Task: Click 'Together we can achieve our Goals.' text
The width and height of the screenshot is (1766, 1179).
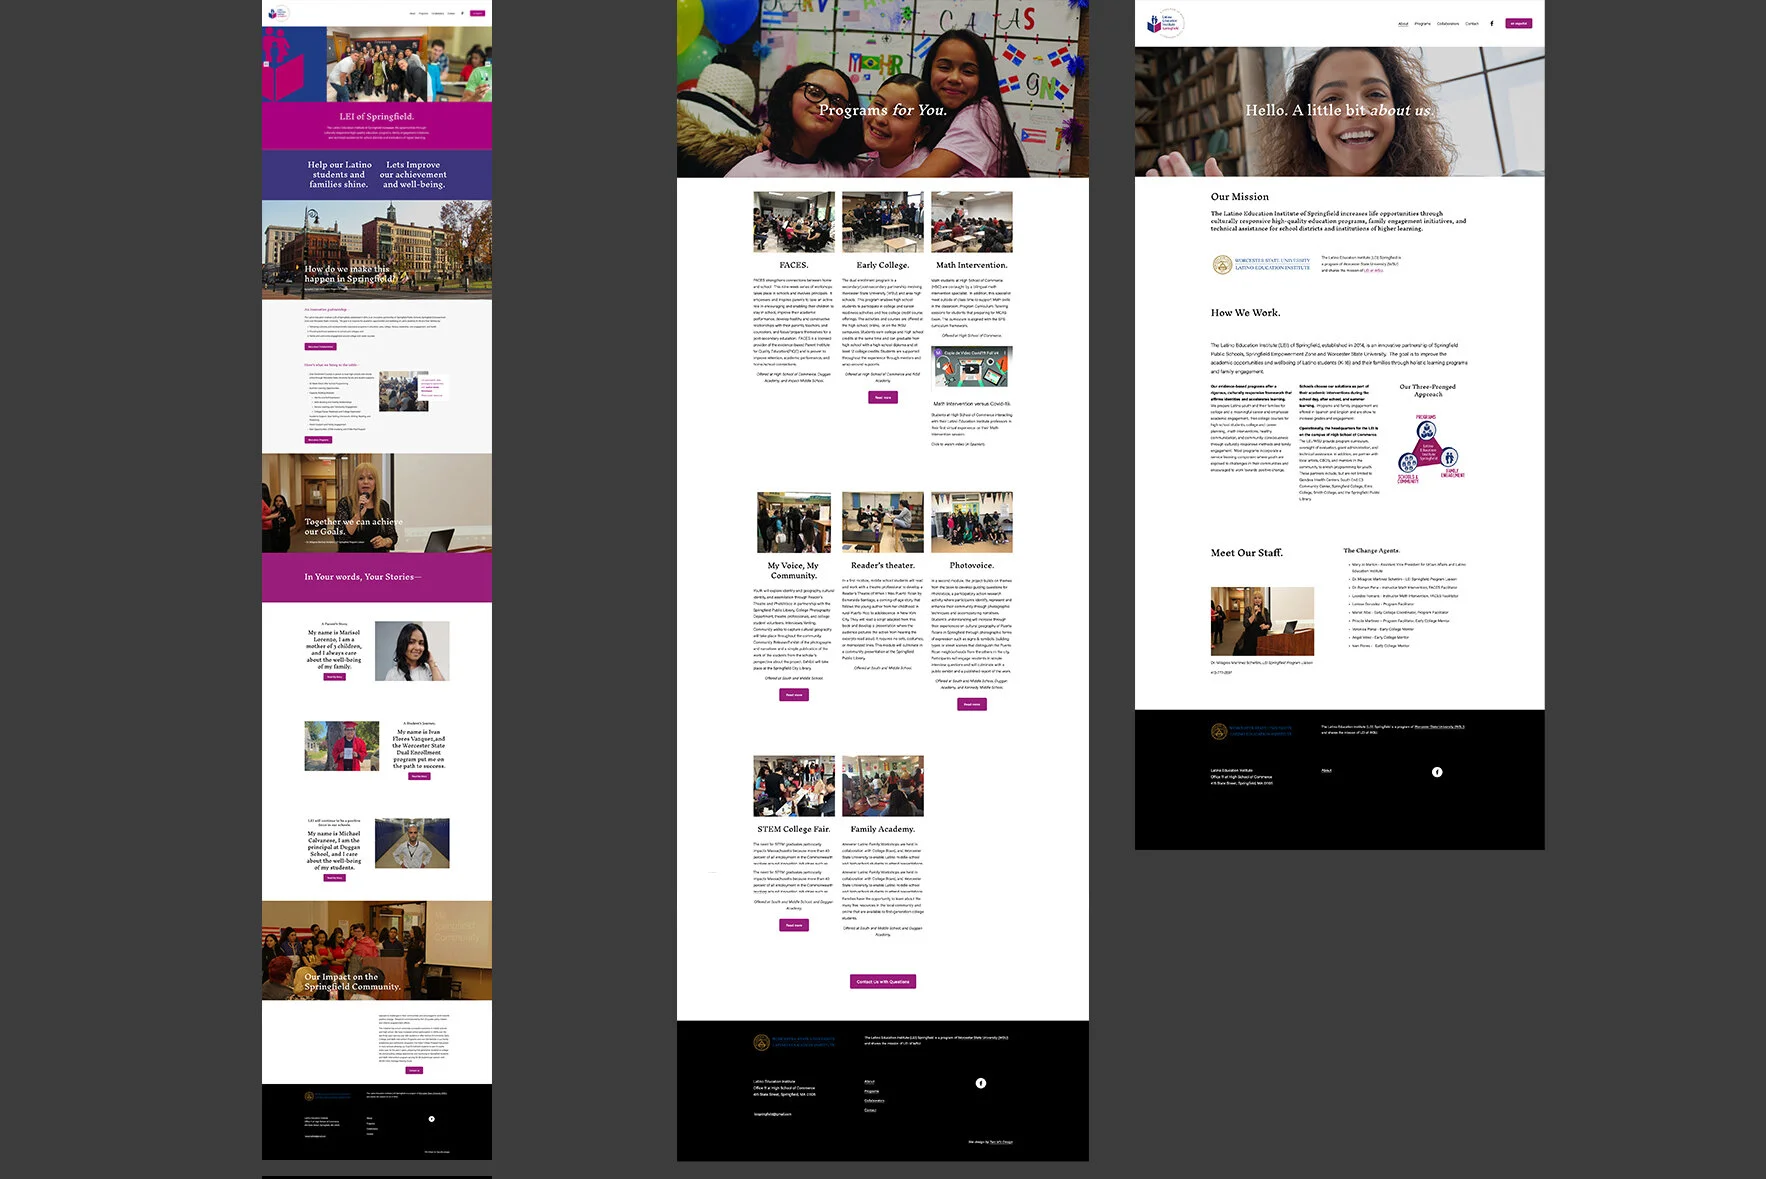Action: tap(353, 527)
